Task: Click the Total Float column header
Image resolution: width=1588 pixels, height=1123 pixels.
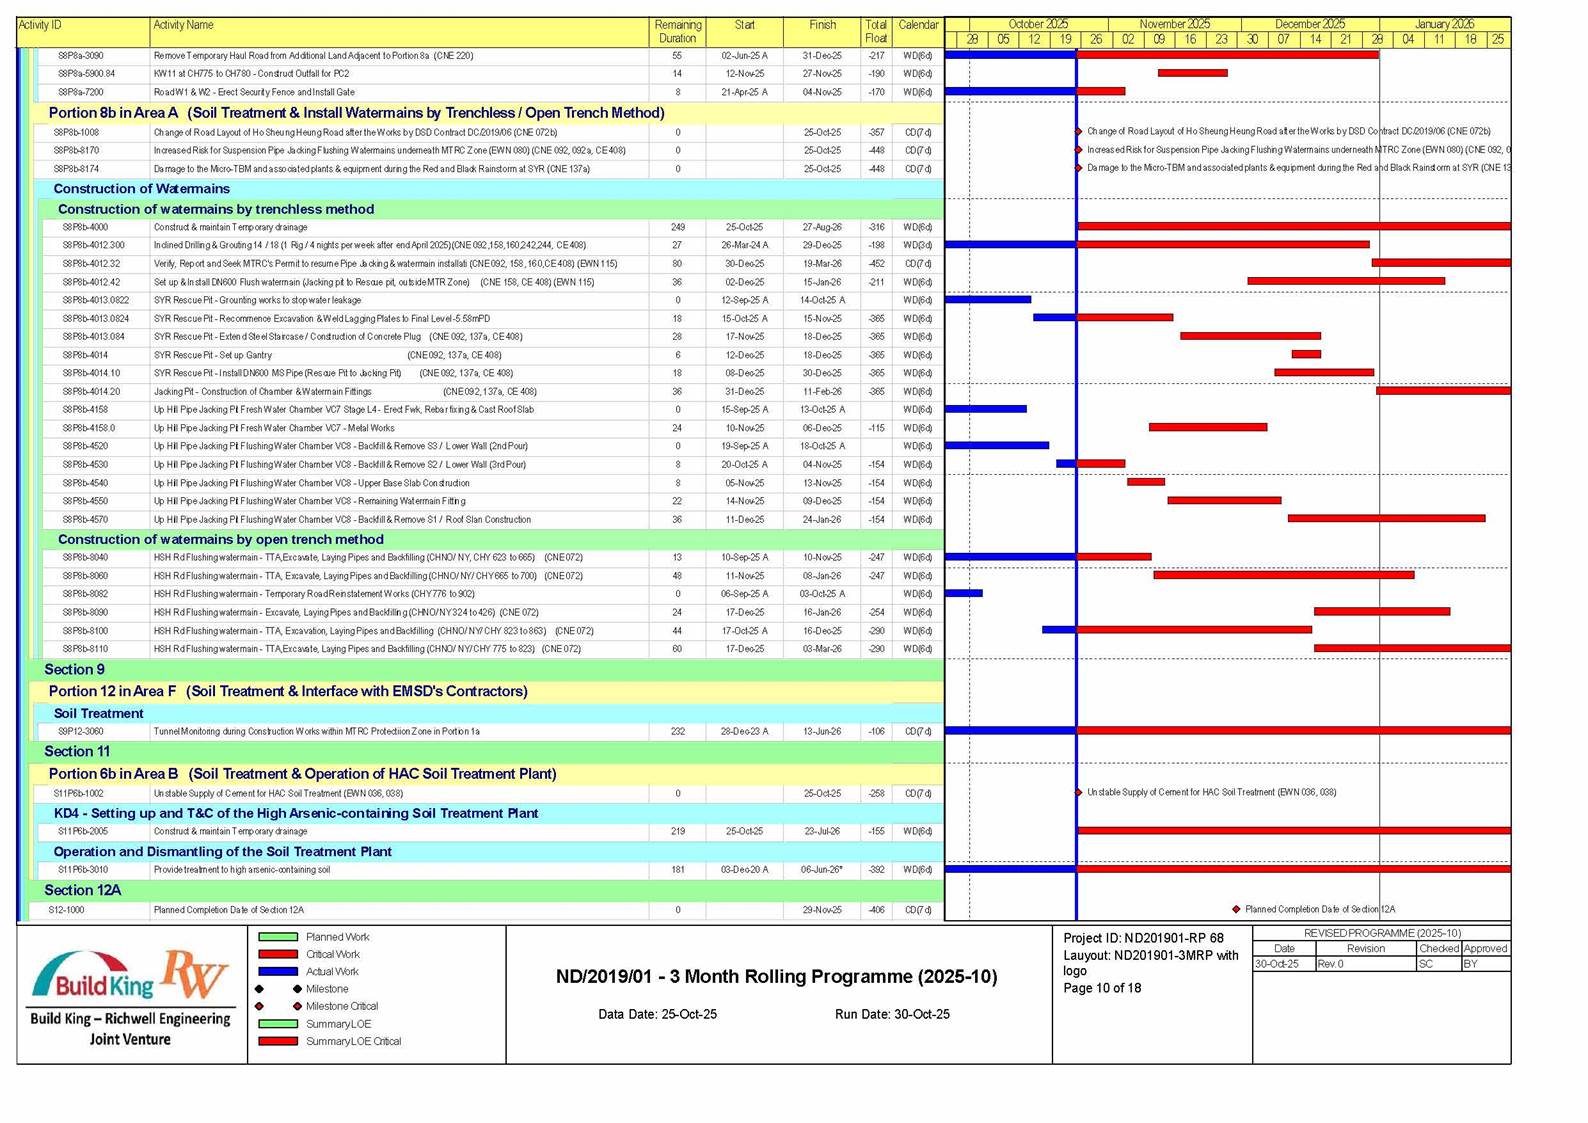Action: (x=875, y=31)
